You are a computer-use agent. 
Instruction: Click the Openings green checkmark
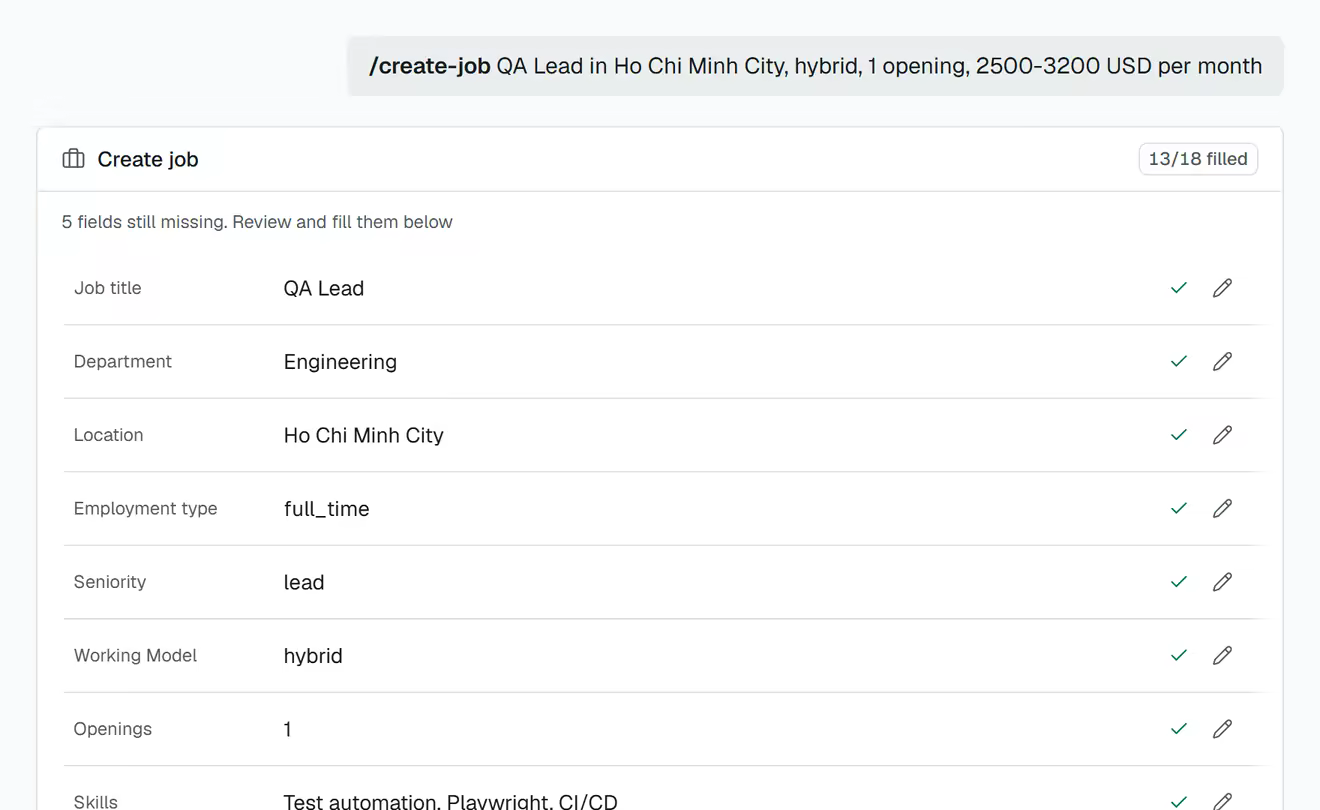tap(1179, 729)
